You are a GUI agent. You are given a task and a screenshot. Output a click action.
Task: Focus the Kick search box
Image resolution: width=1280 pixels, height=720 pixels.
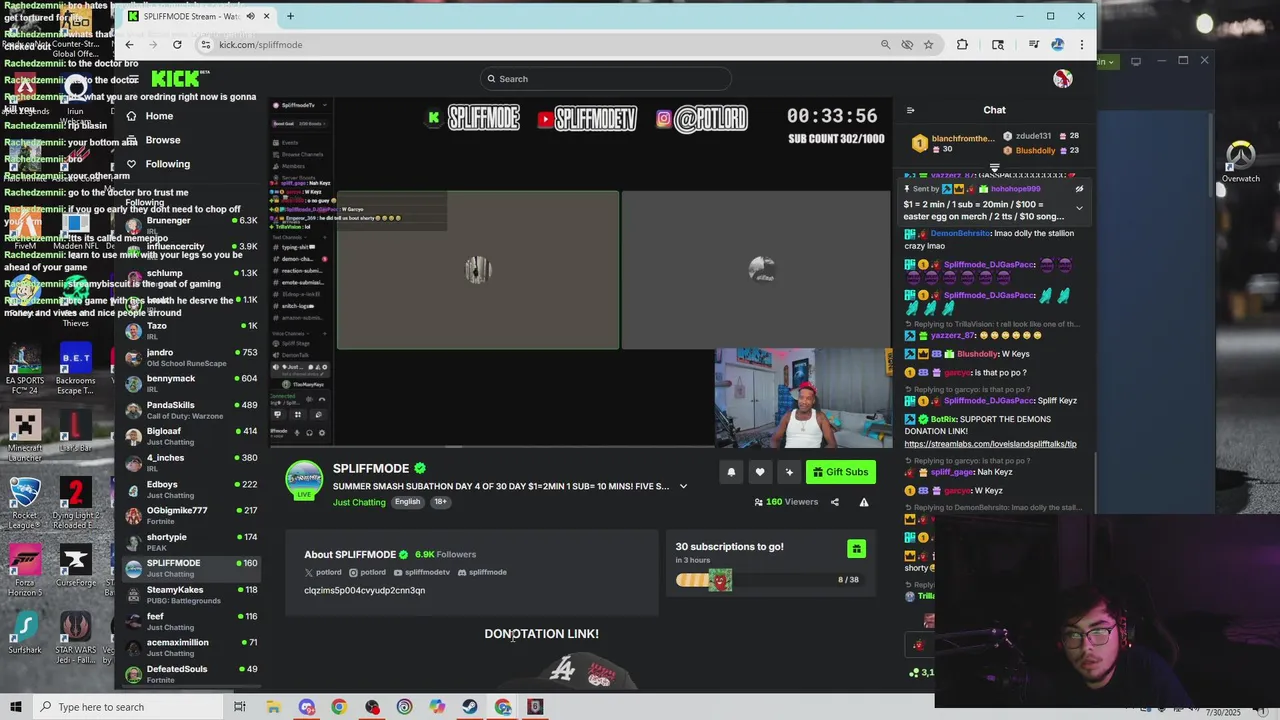[x=605, y=79]
